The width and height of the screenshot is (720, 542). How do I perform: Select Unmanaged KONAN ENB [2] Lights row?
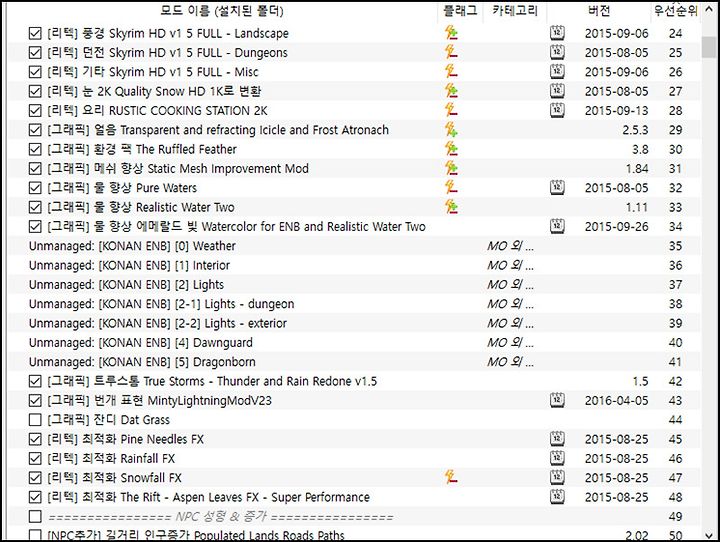354,284
